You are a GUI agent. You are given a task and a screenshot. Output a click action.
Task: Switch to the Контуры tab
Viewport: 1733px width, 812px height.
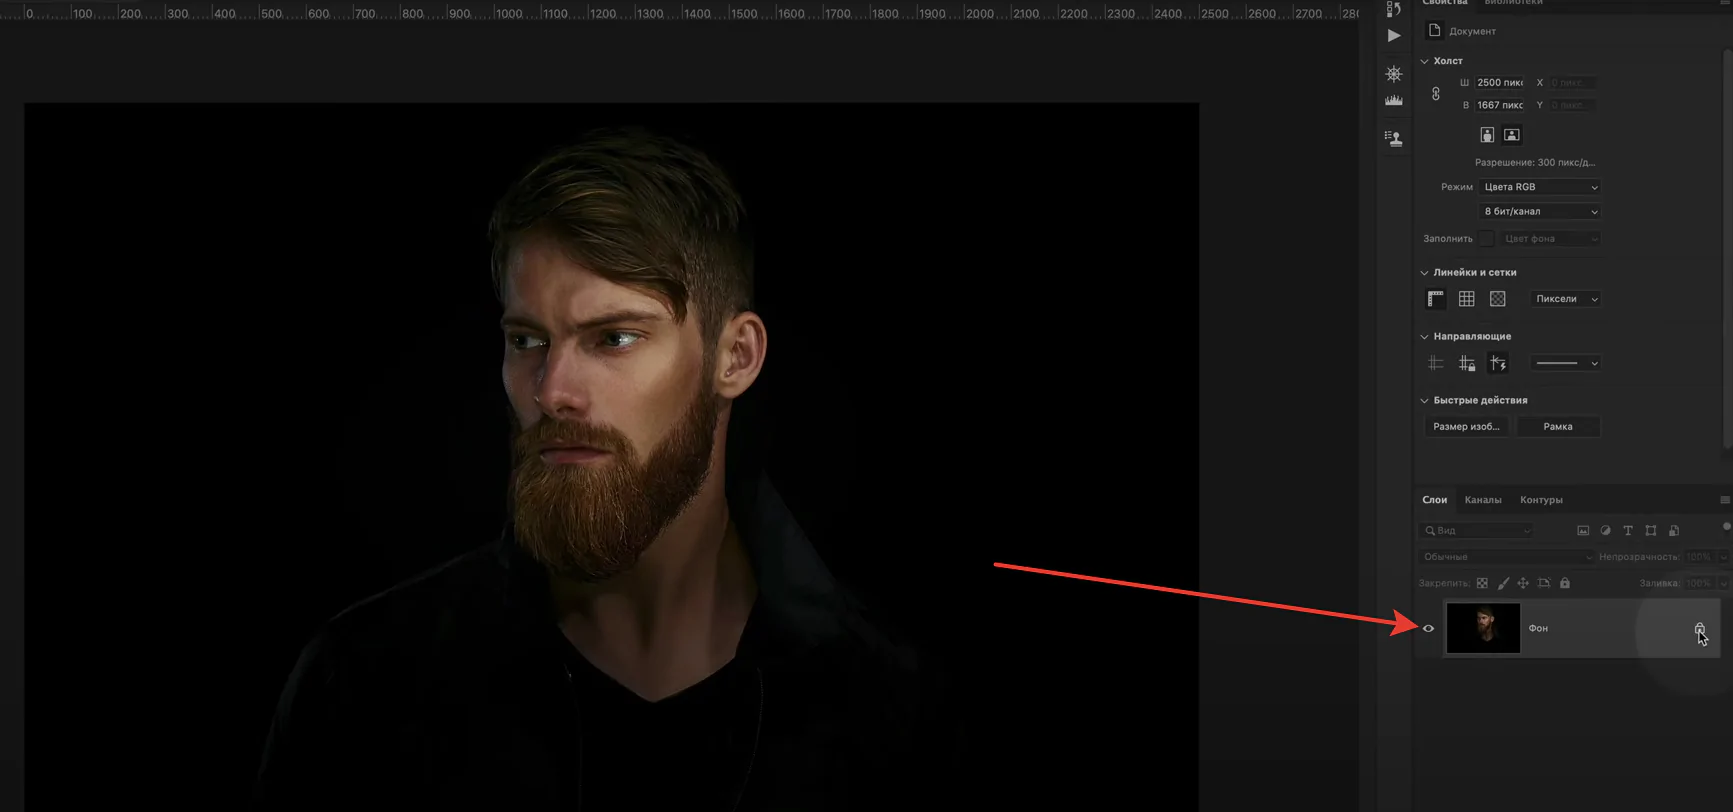[x=1541, y=500]
